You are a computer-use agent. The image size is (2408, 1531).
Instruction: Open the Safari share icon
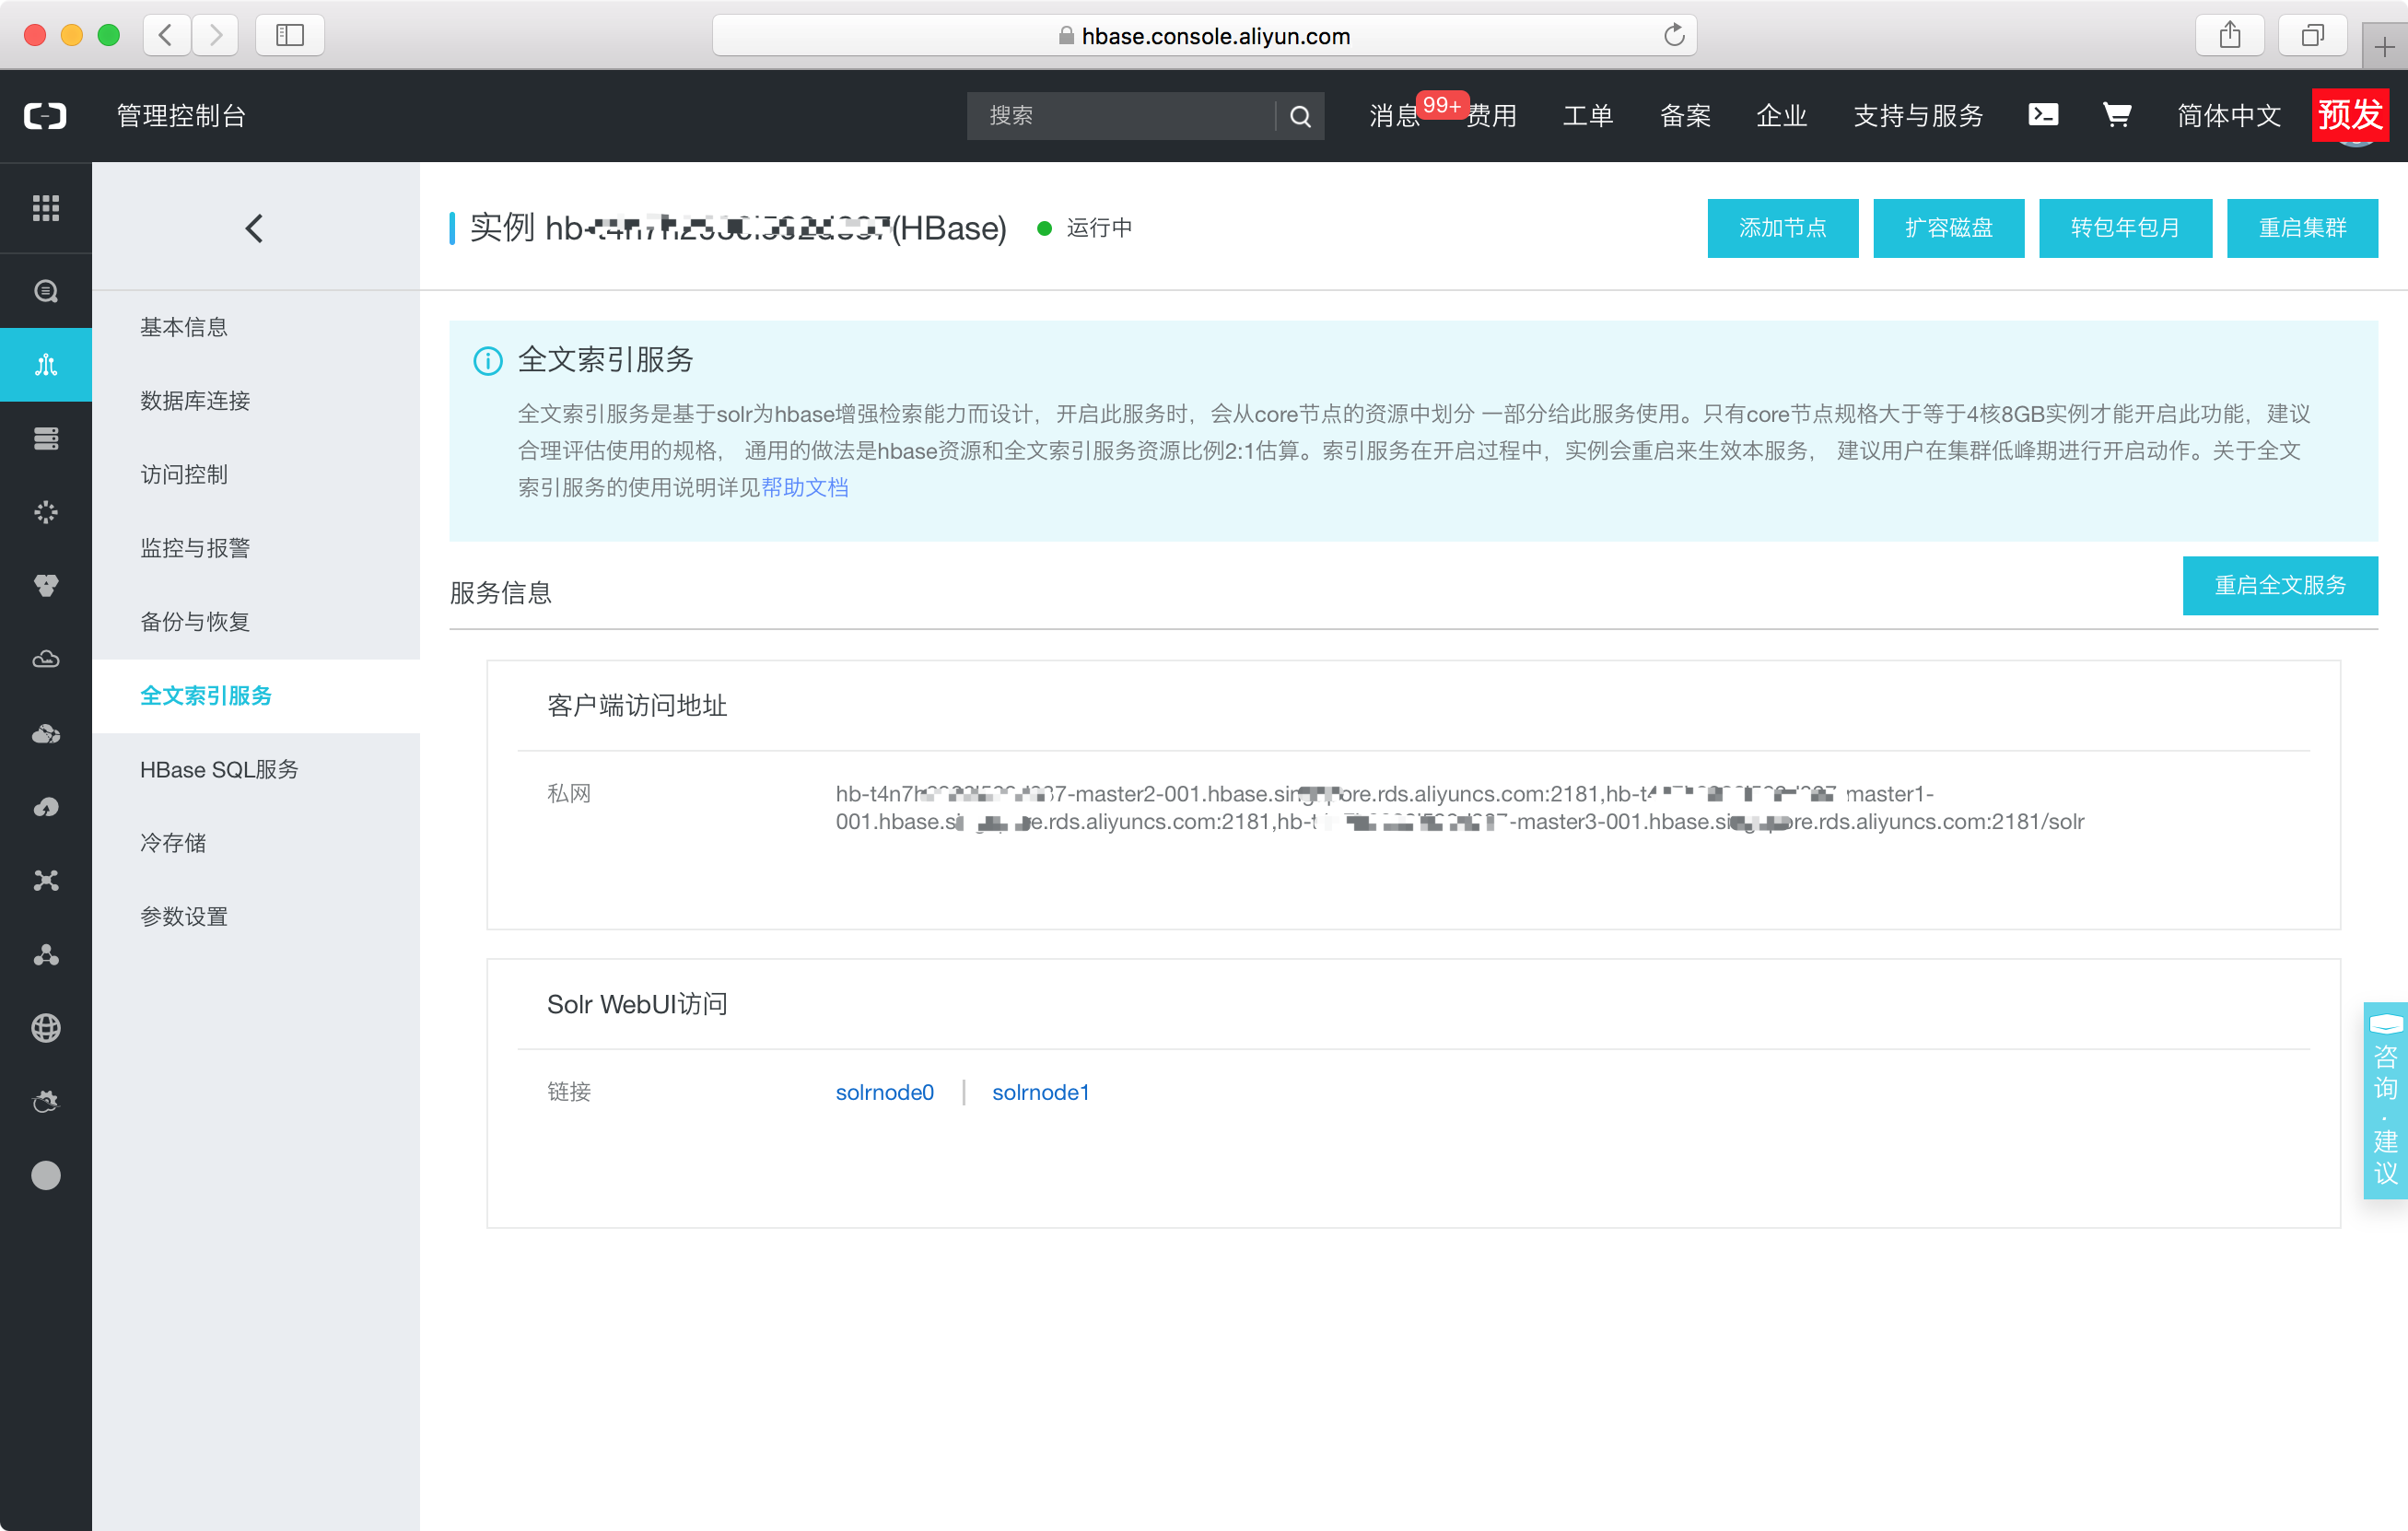(2229, 35)
